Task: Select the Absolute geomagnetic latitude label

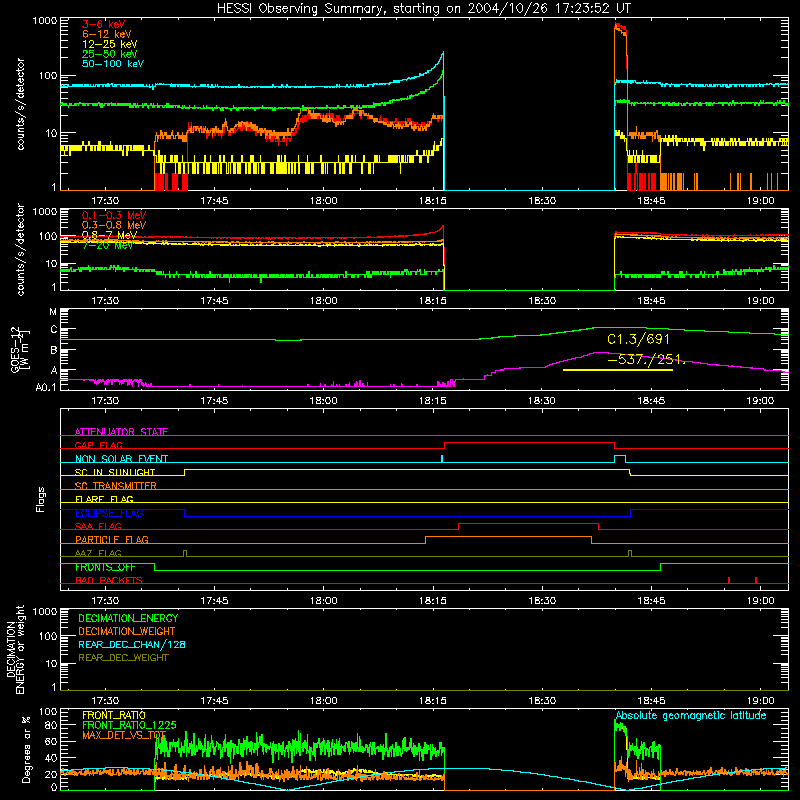Action: pos(691,715)
